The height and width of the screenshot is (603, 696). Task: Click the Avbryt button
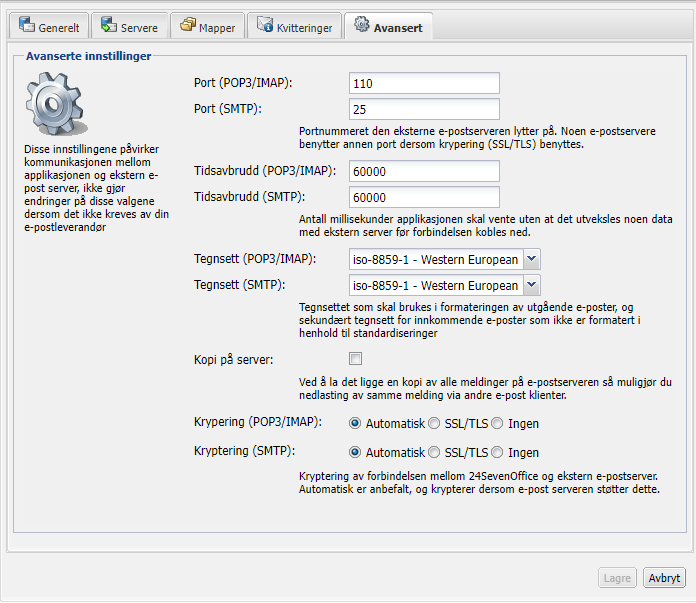pyautogui.click(x=664, y=578)
